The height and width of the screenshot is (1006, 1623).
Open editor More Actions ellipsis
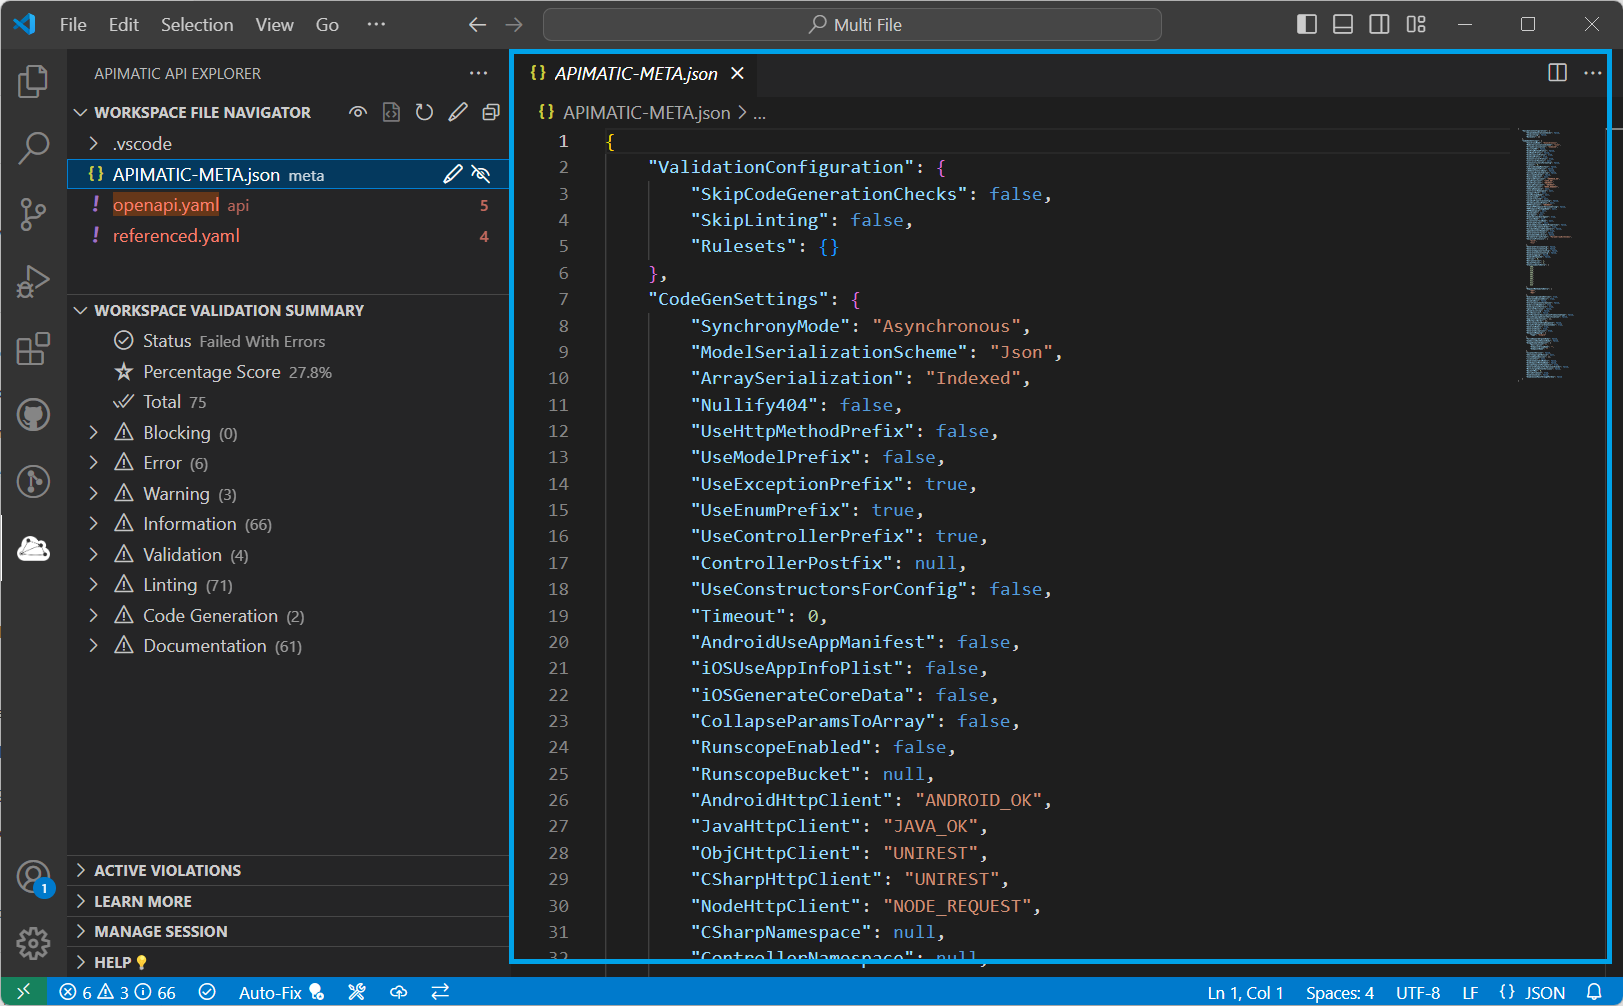click(1592, 72)
